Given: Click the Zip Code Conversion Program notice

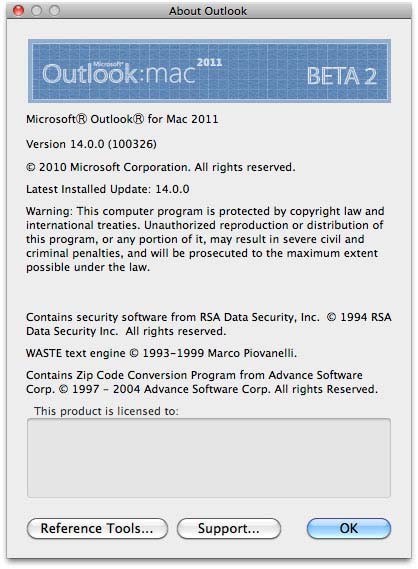Looking at the screenshot, I should coord(202,382).
